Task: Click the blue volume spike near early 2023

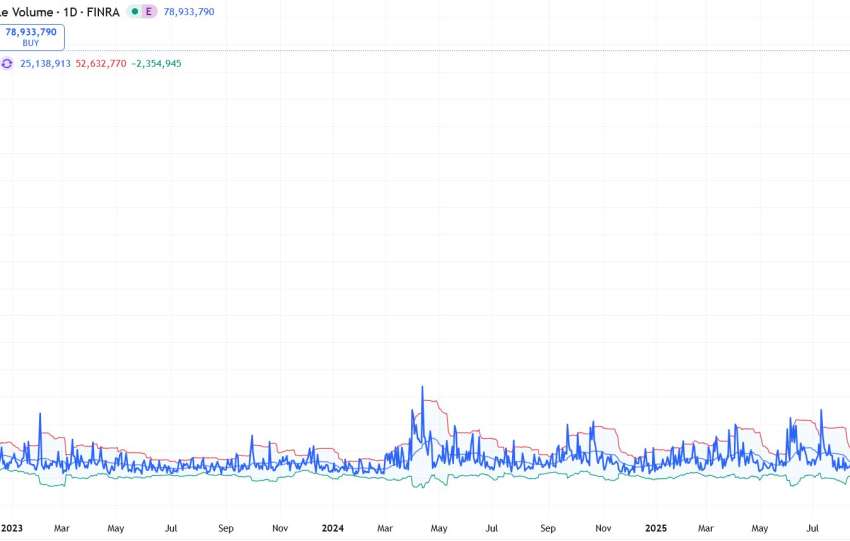Action: click(x=40, y=414)
